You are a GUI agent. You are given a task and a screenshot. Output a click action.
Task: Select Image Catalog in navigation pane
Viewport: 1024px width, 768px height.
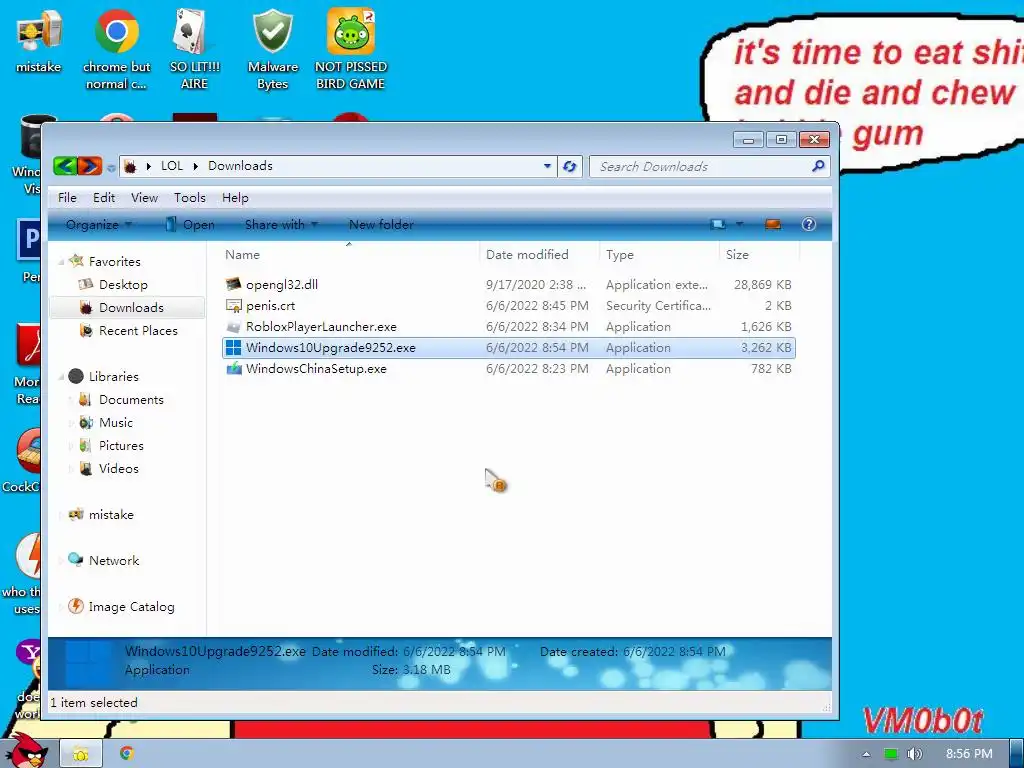pos(131,607)
